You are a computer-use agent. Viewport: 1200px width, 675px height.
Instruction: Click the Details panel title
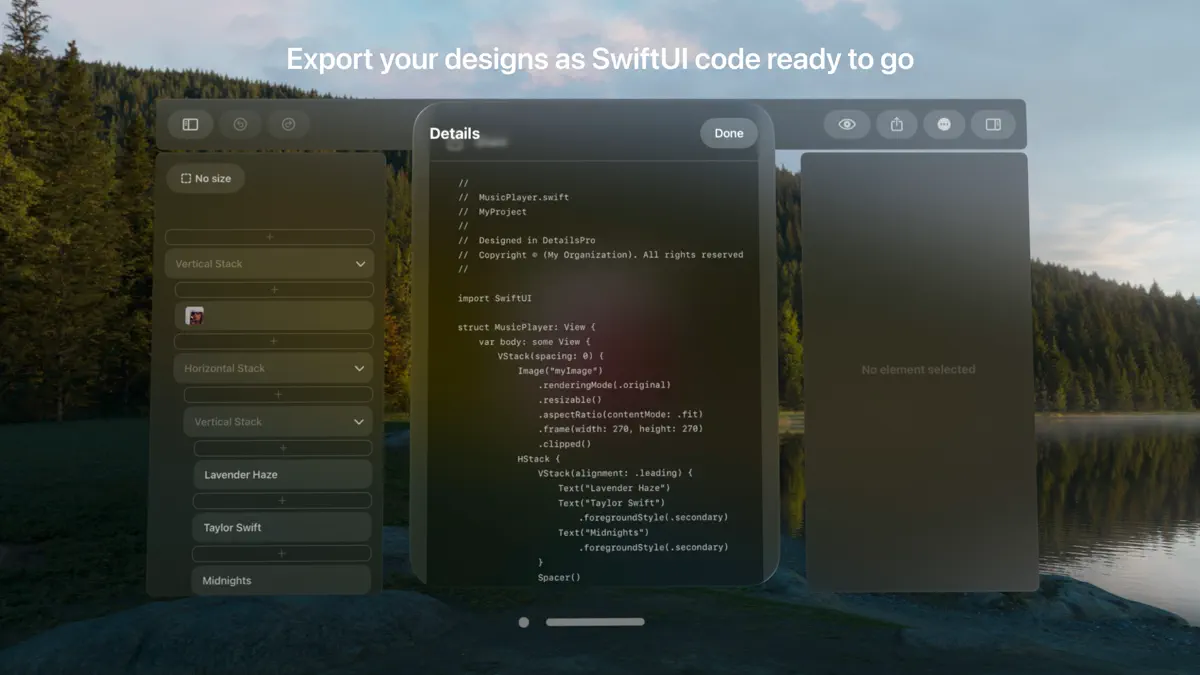tap(455, 132)
